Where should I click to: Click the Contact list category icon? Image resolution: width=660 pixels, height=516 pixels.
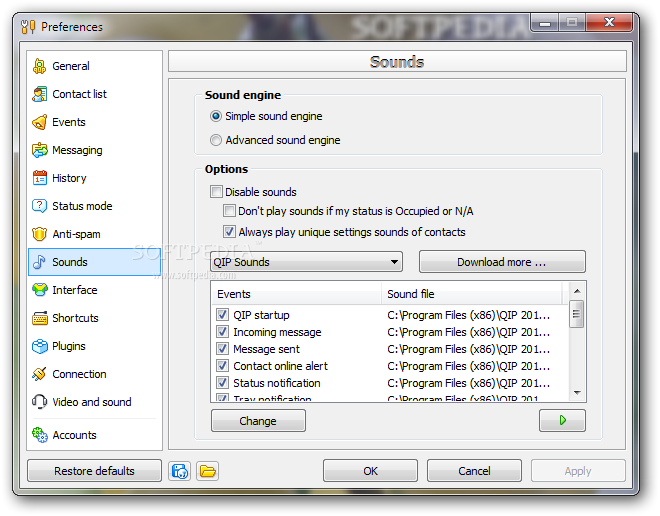(x=40, y=94)
